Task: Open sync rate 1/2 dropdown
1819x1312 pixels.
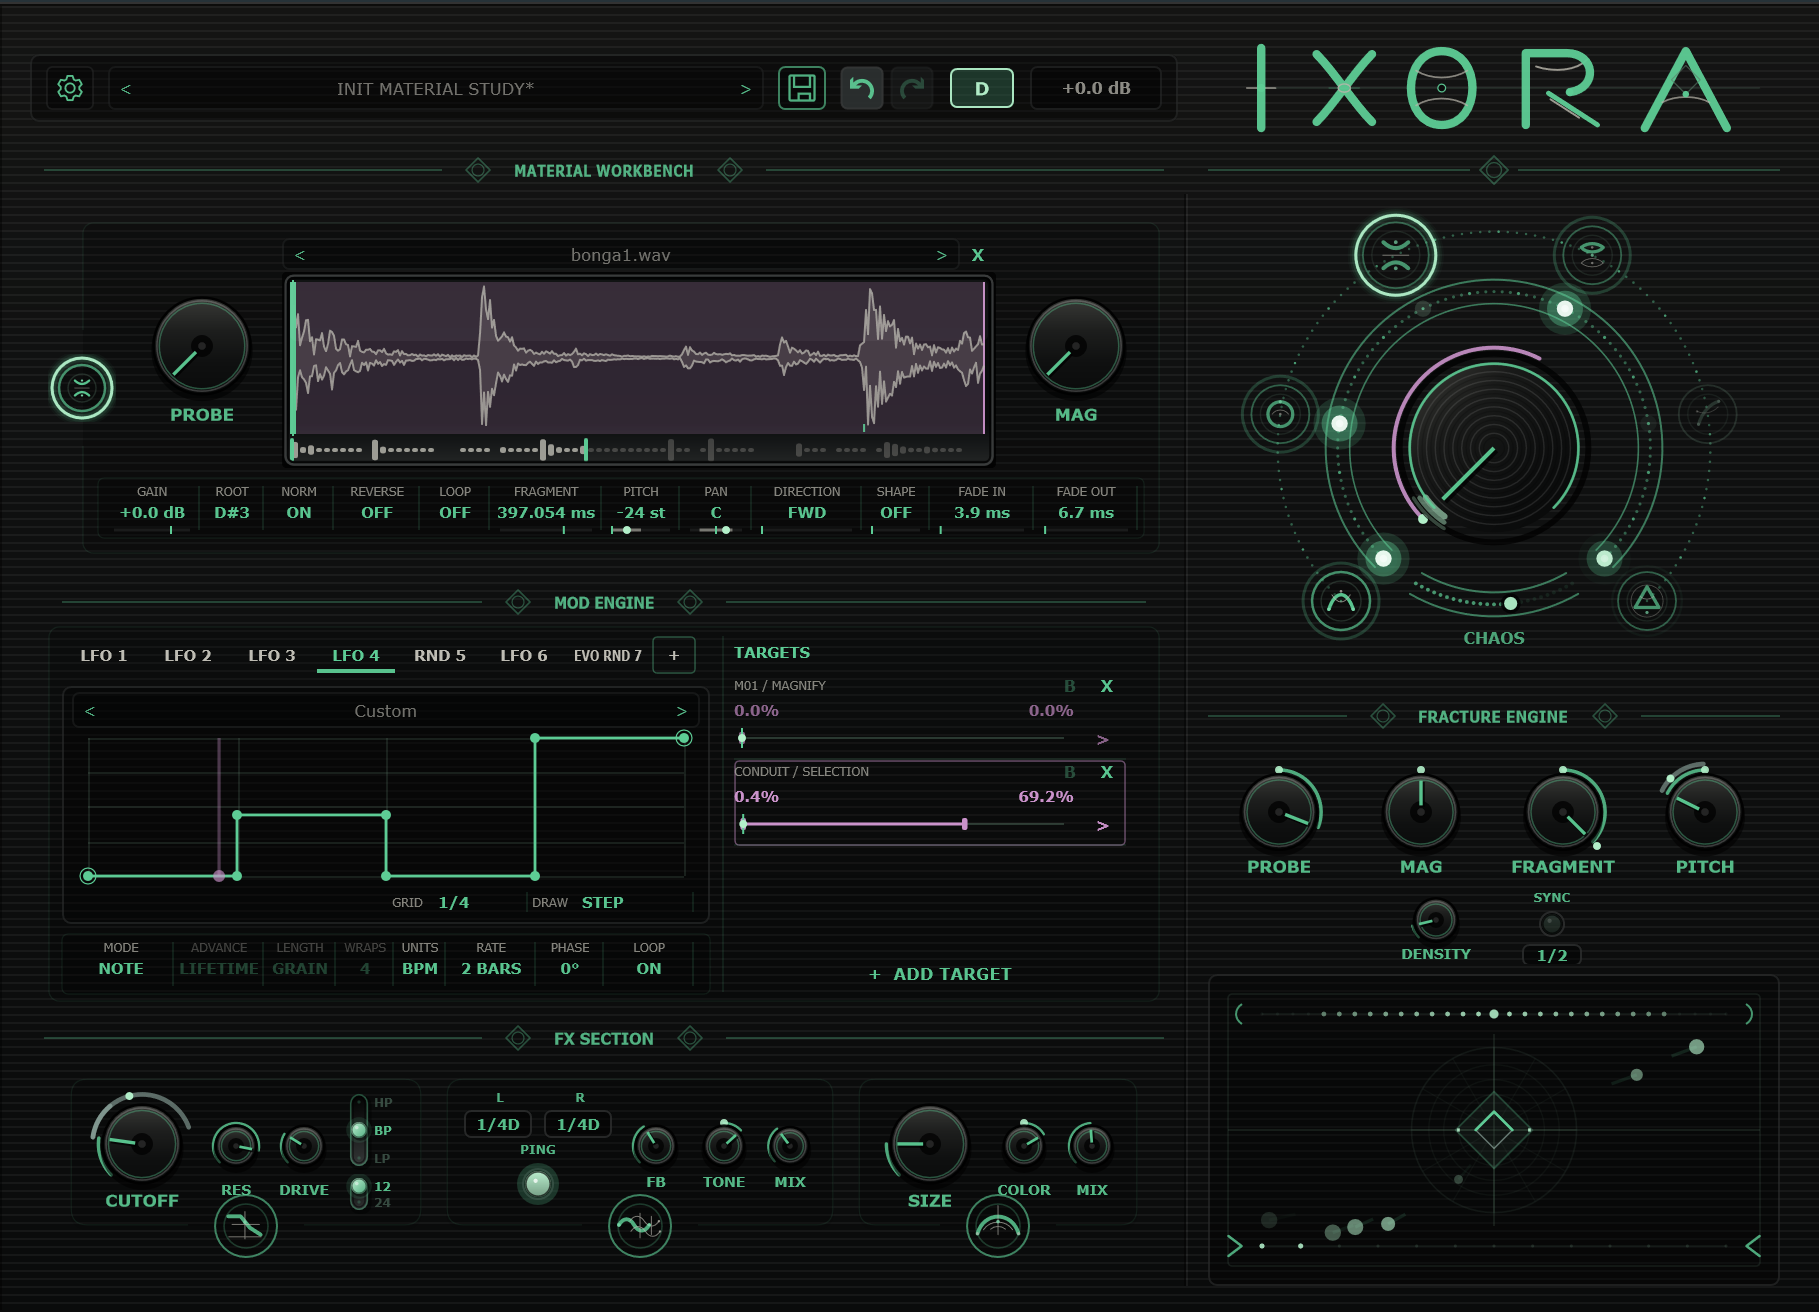Action: click(1552, 955)
